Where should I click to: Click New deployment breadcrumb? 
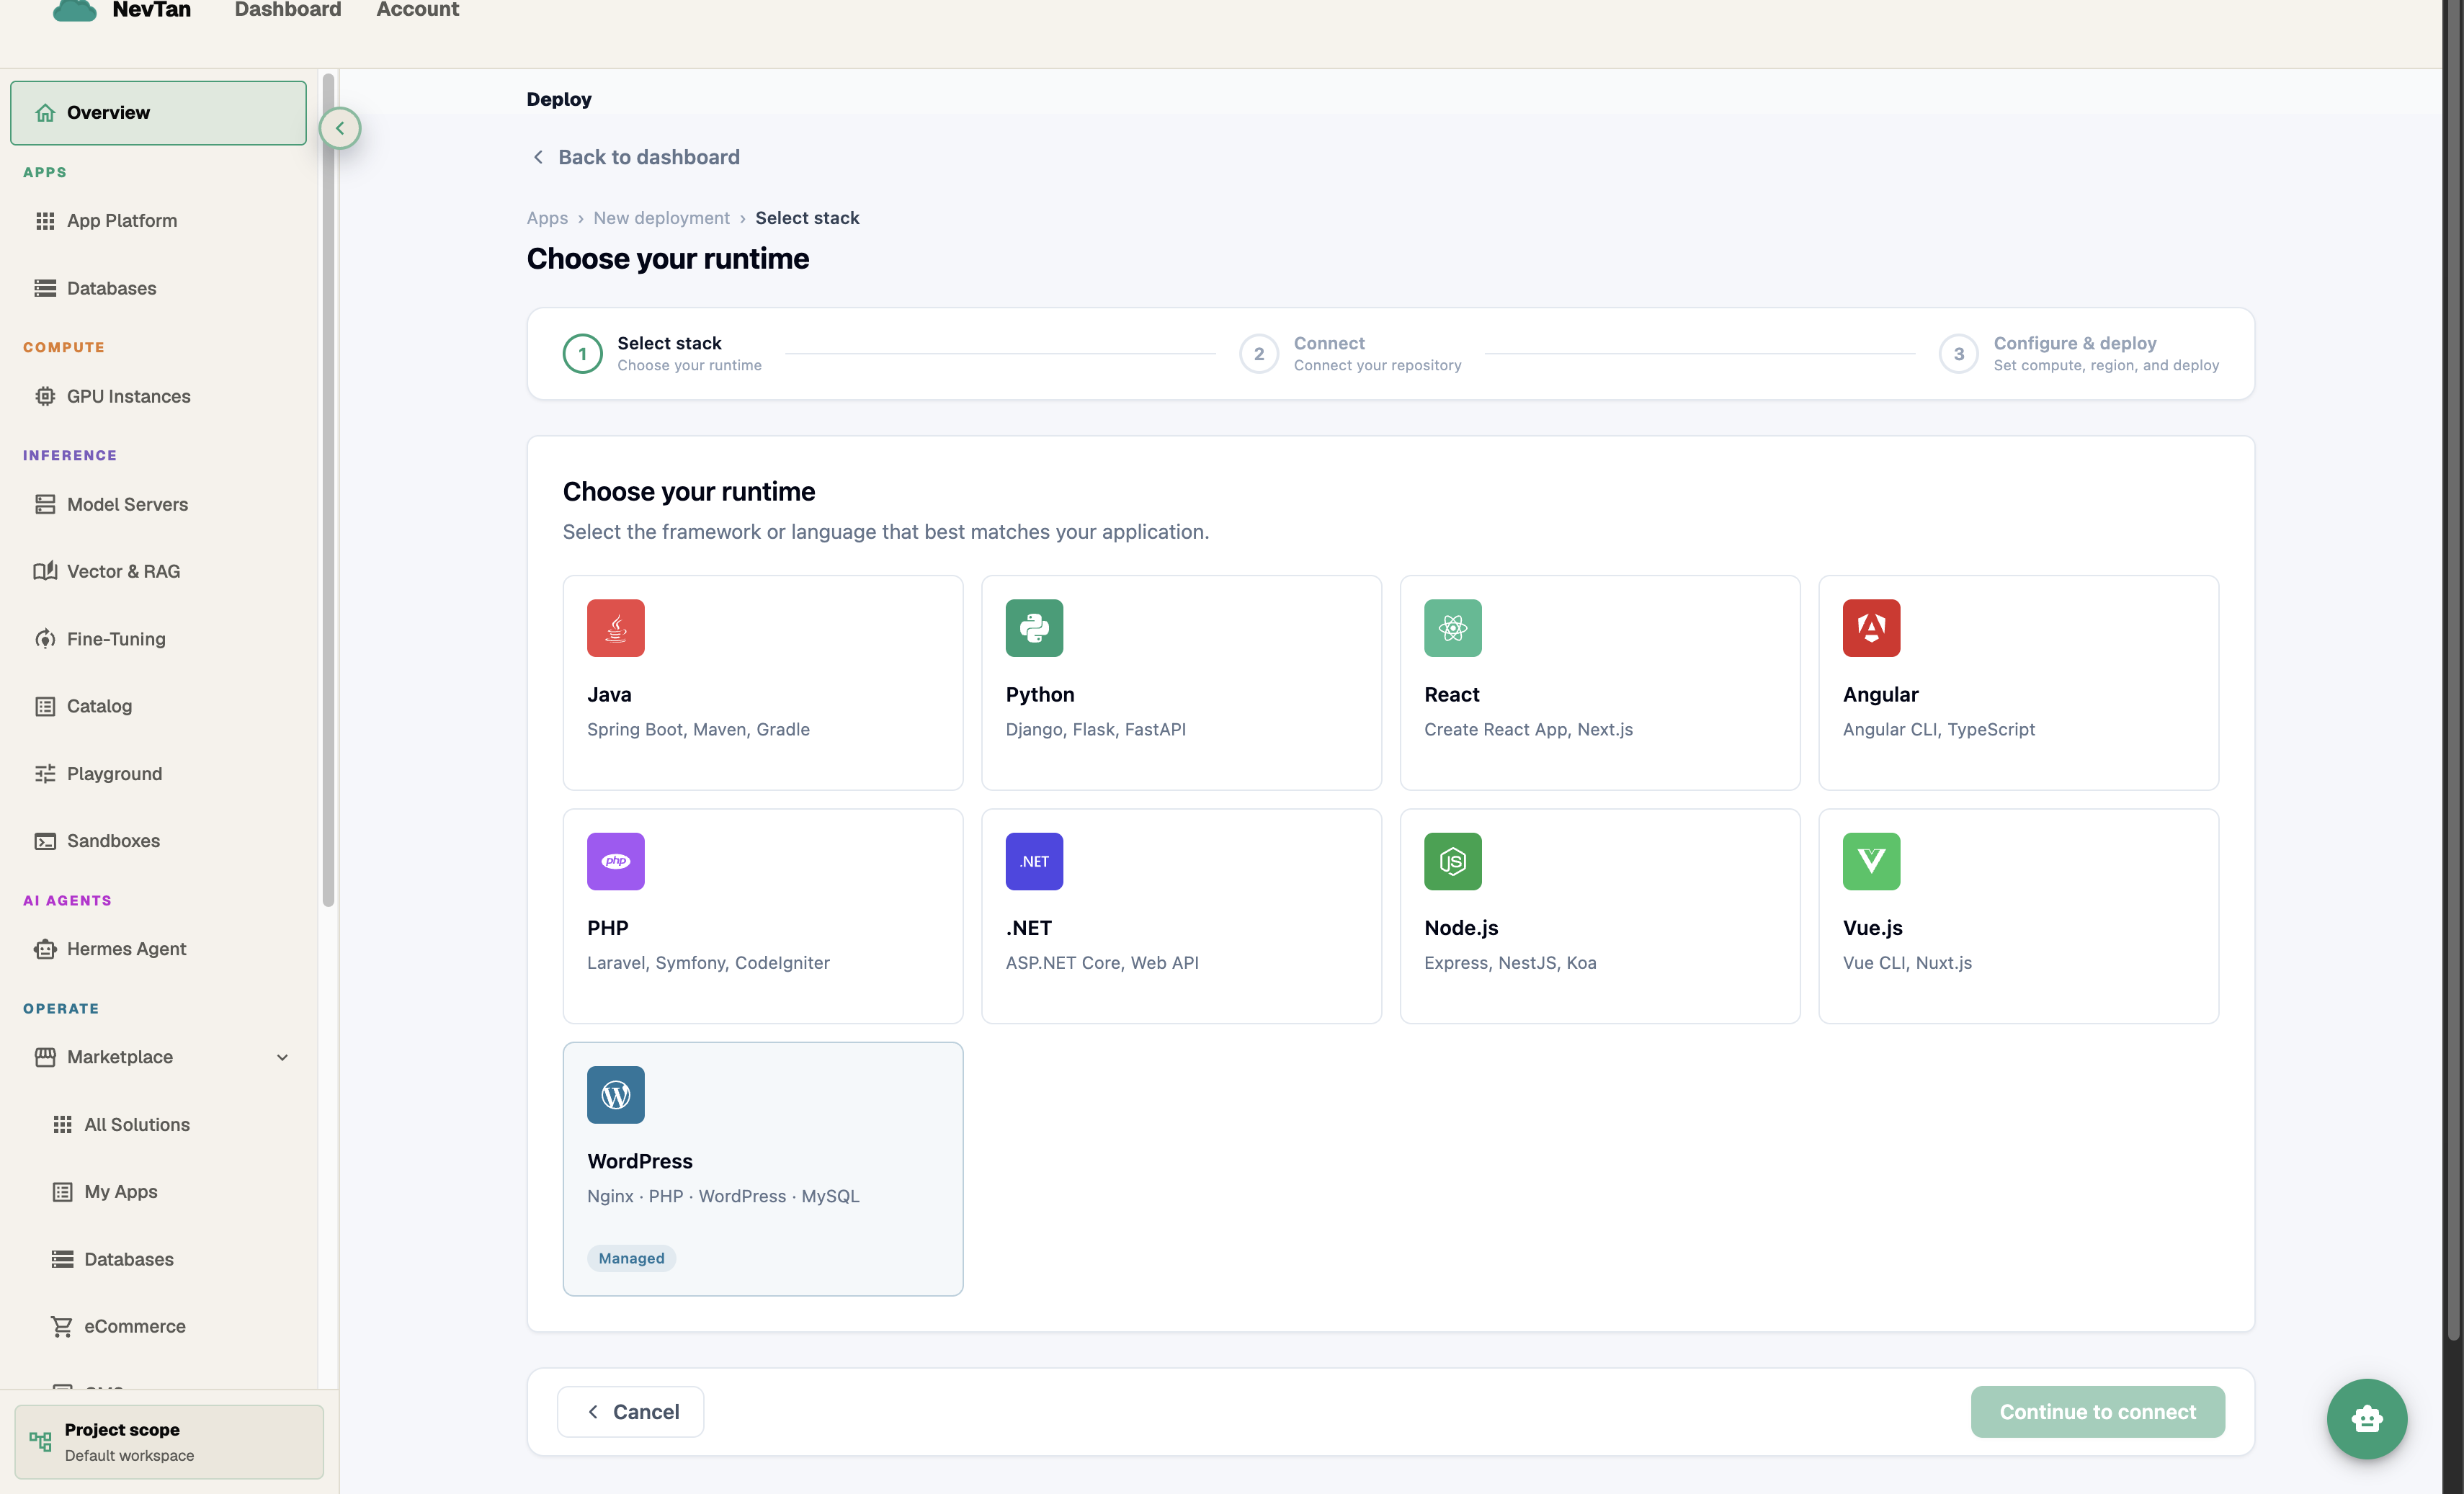[x=661, y=218]
